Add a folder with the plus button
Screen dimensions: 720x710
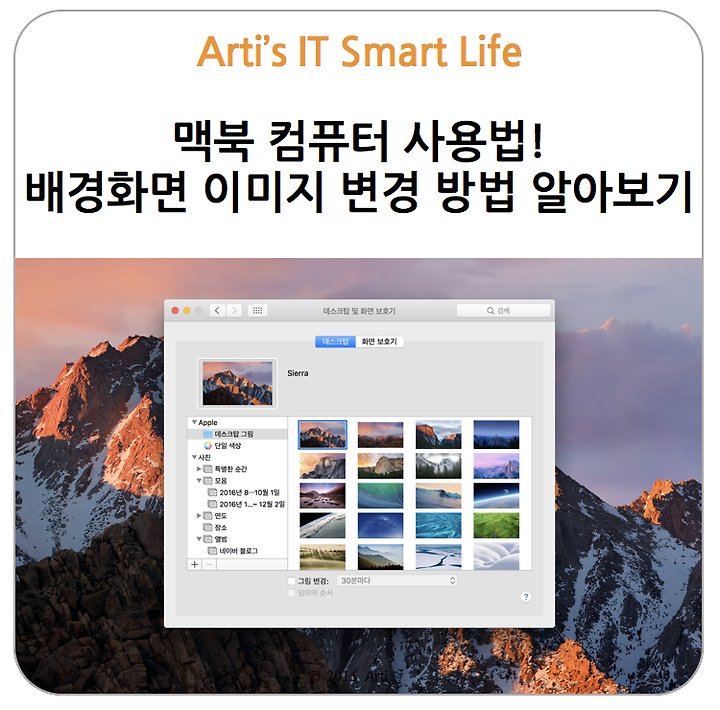195,564
